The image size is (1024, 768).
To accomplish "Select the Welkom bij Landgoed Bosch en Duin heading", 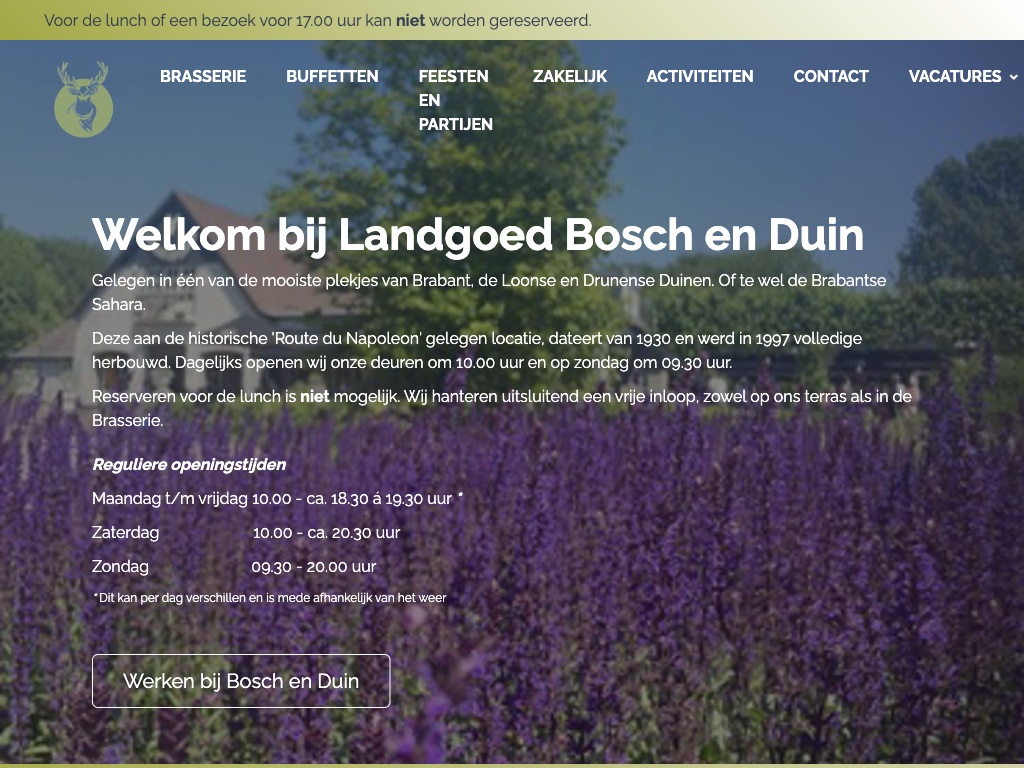I will click(478, 234).
